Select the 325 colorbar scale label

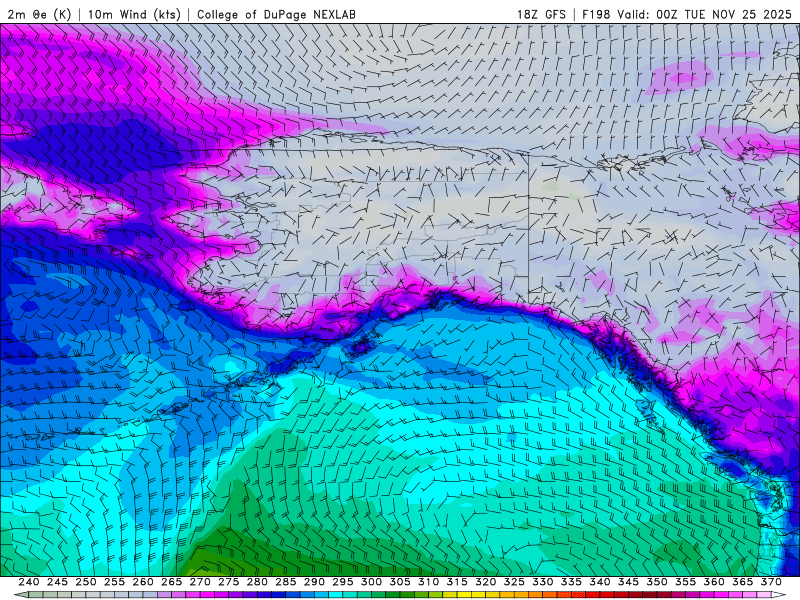(x=514, y=582)
